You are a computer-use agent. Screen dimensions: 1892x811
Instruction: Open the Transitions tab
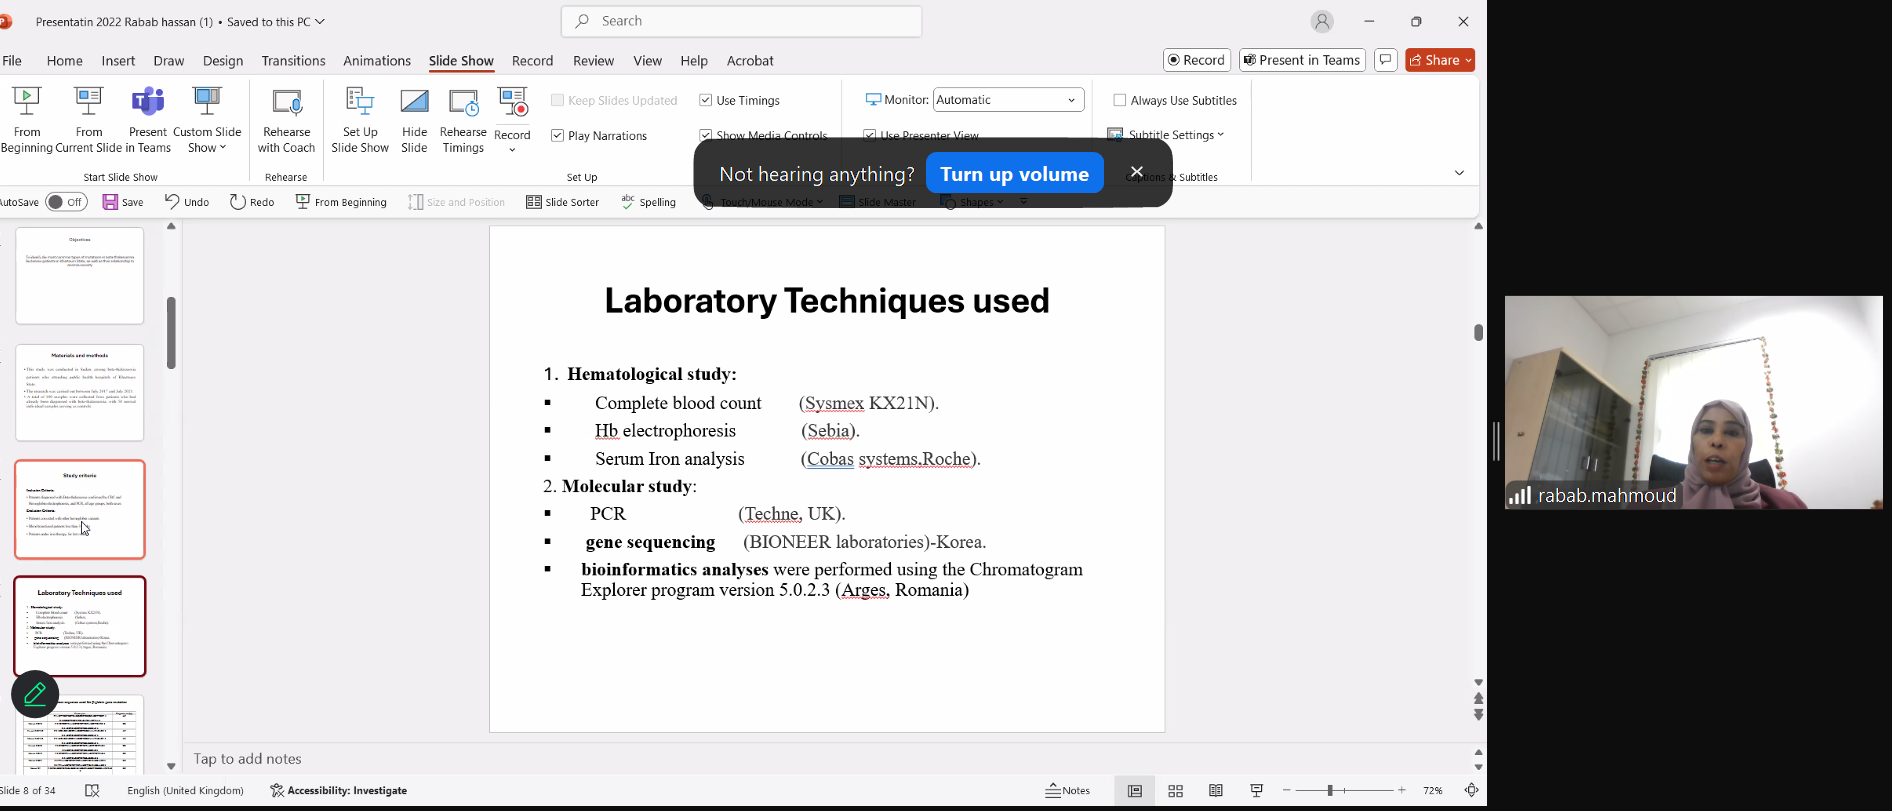(x=293, y=60)
